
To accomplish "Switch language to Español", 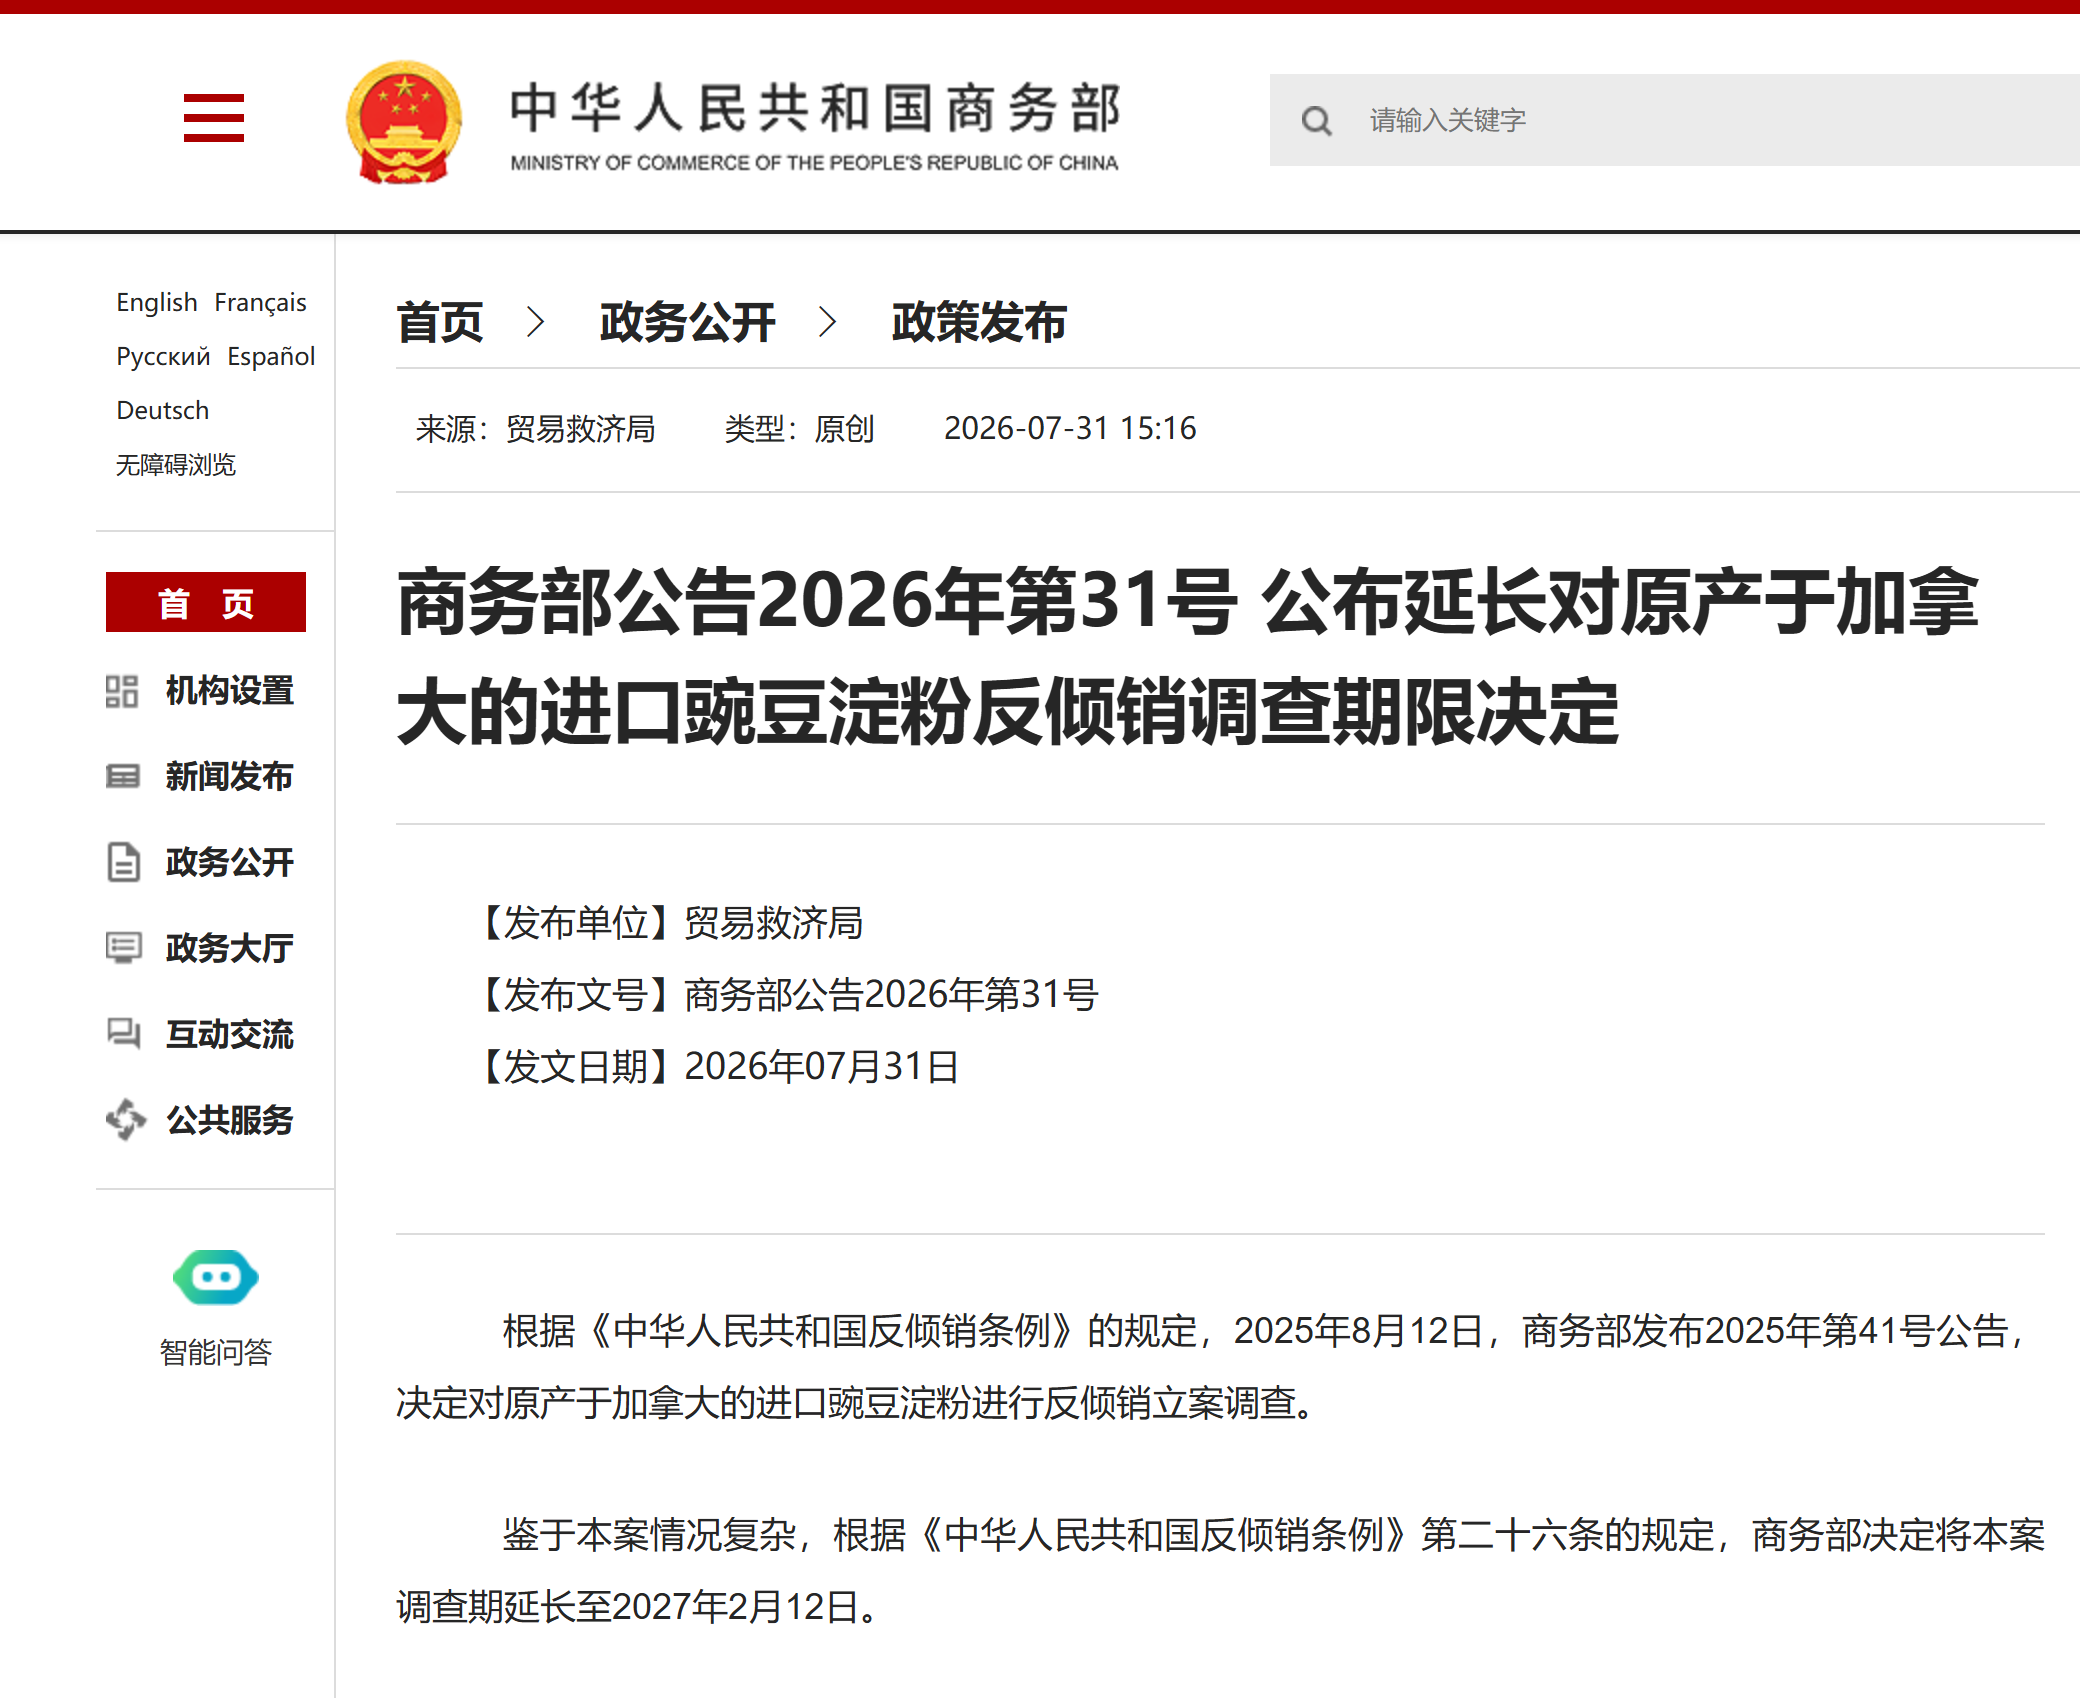I will [271, 356].
